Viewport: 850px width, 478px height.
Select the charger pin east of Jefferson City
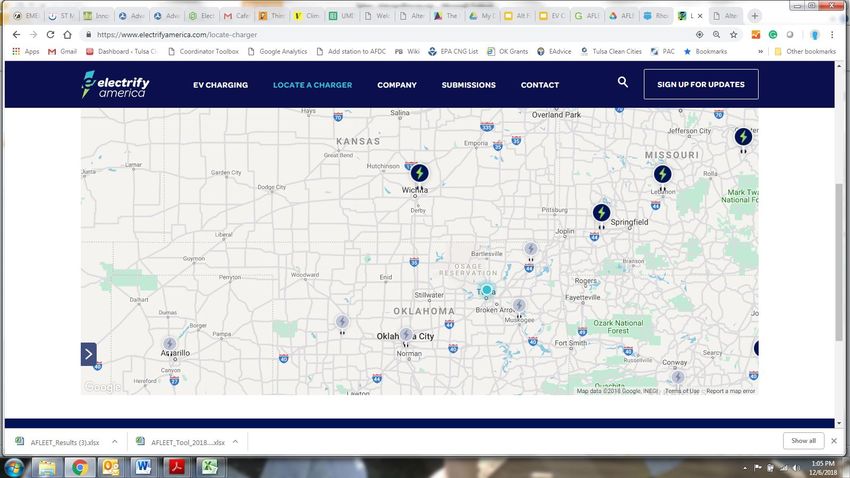point(743,137)
